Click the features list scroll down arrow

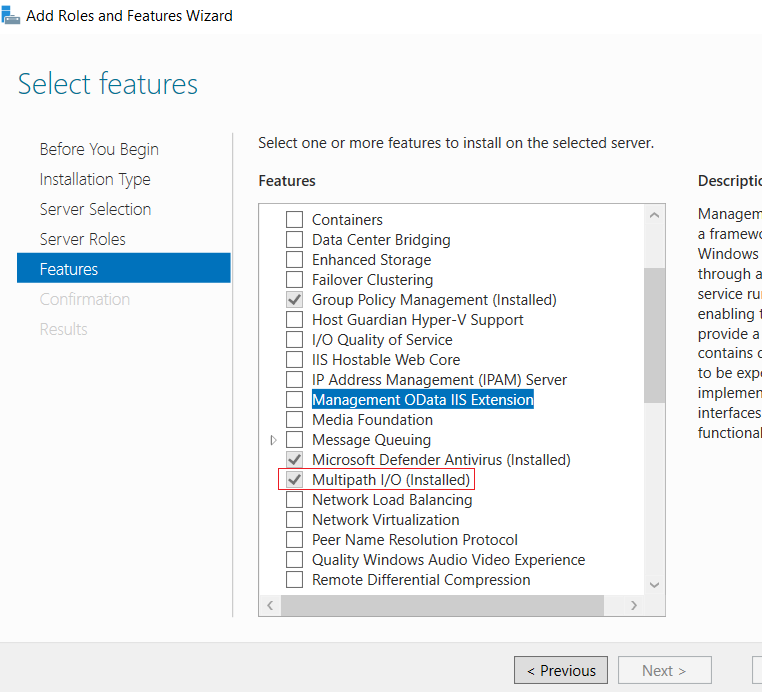tap(654, 585)
